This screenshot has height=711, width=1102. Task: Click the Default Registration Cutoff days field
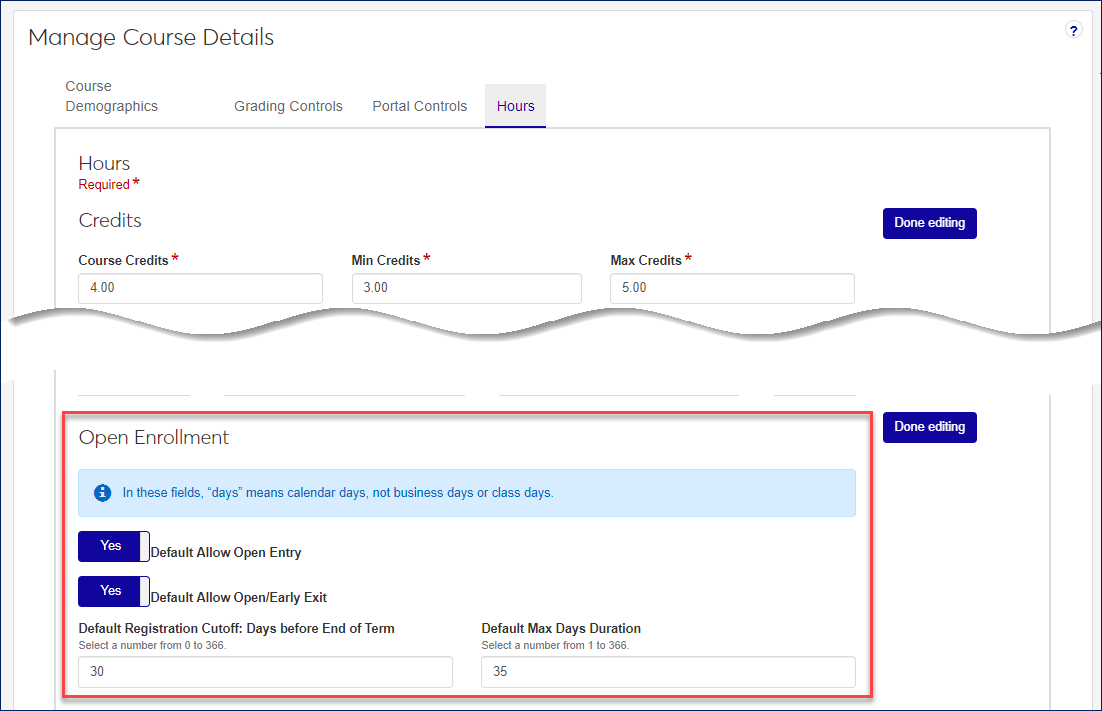(265, 672)
